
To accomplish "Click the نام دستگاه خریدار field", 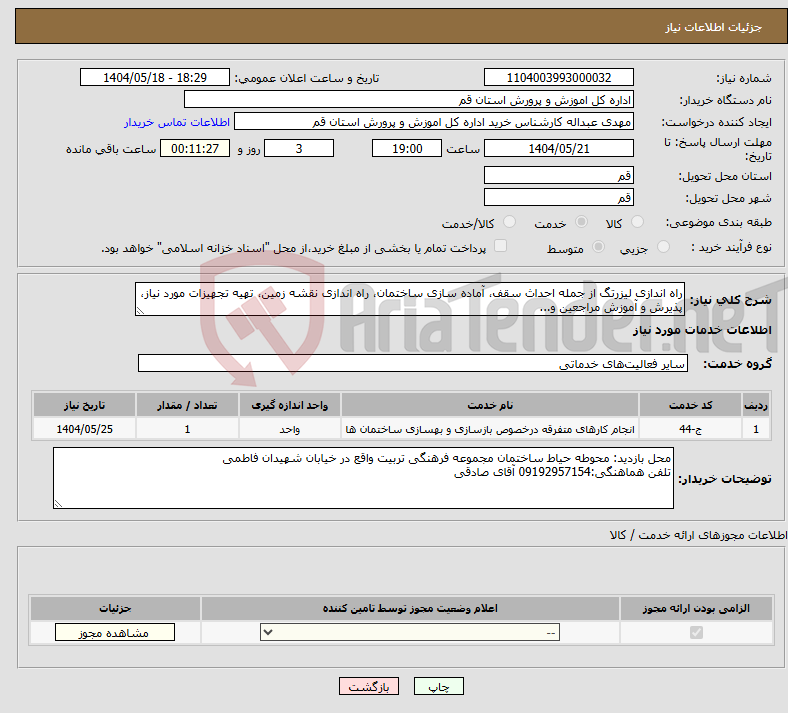I will coord(409,99).
